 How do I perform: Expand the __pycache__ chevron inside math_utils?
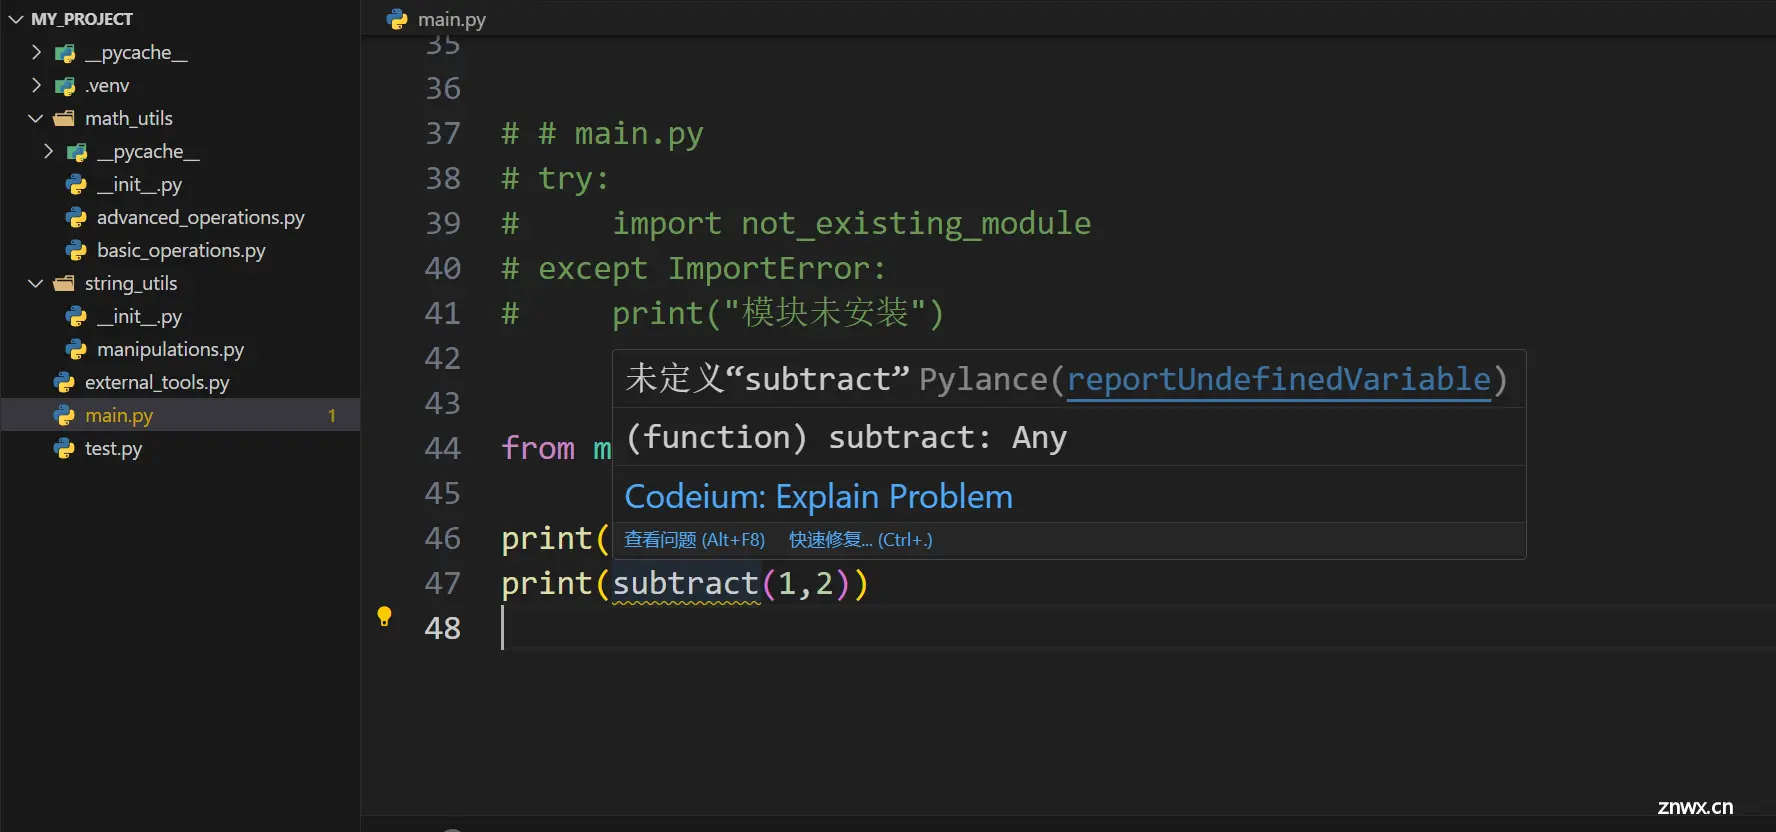click(48, 151)
